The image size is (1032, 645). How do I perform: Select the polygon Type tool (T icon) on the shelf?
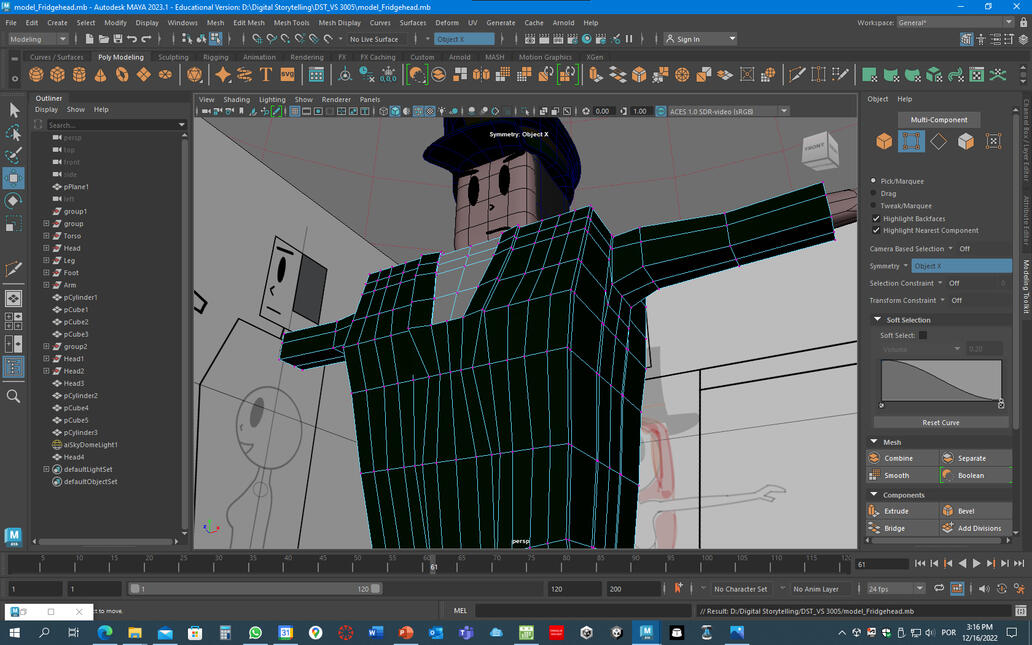265,74
